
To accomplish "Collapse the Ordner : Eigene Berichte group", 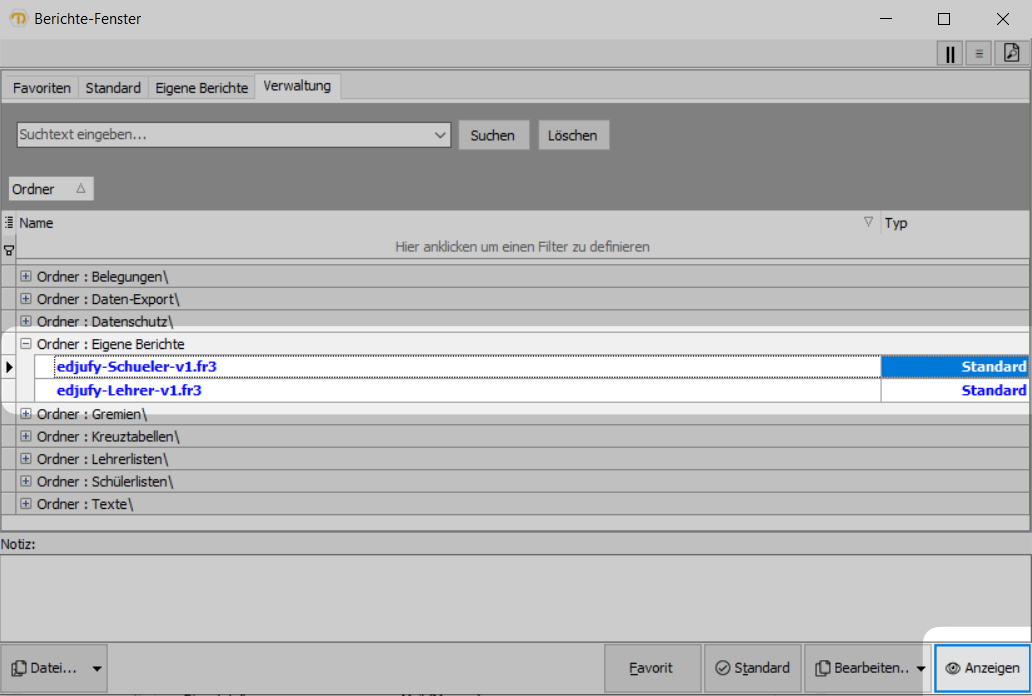I will 24,343.
